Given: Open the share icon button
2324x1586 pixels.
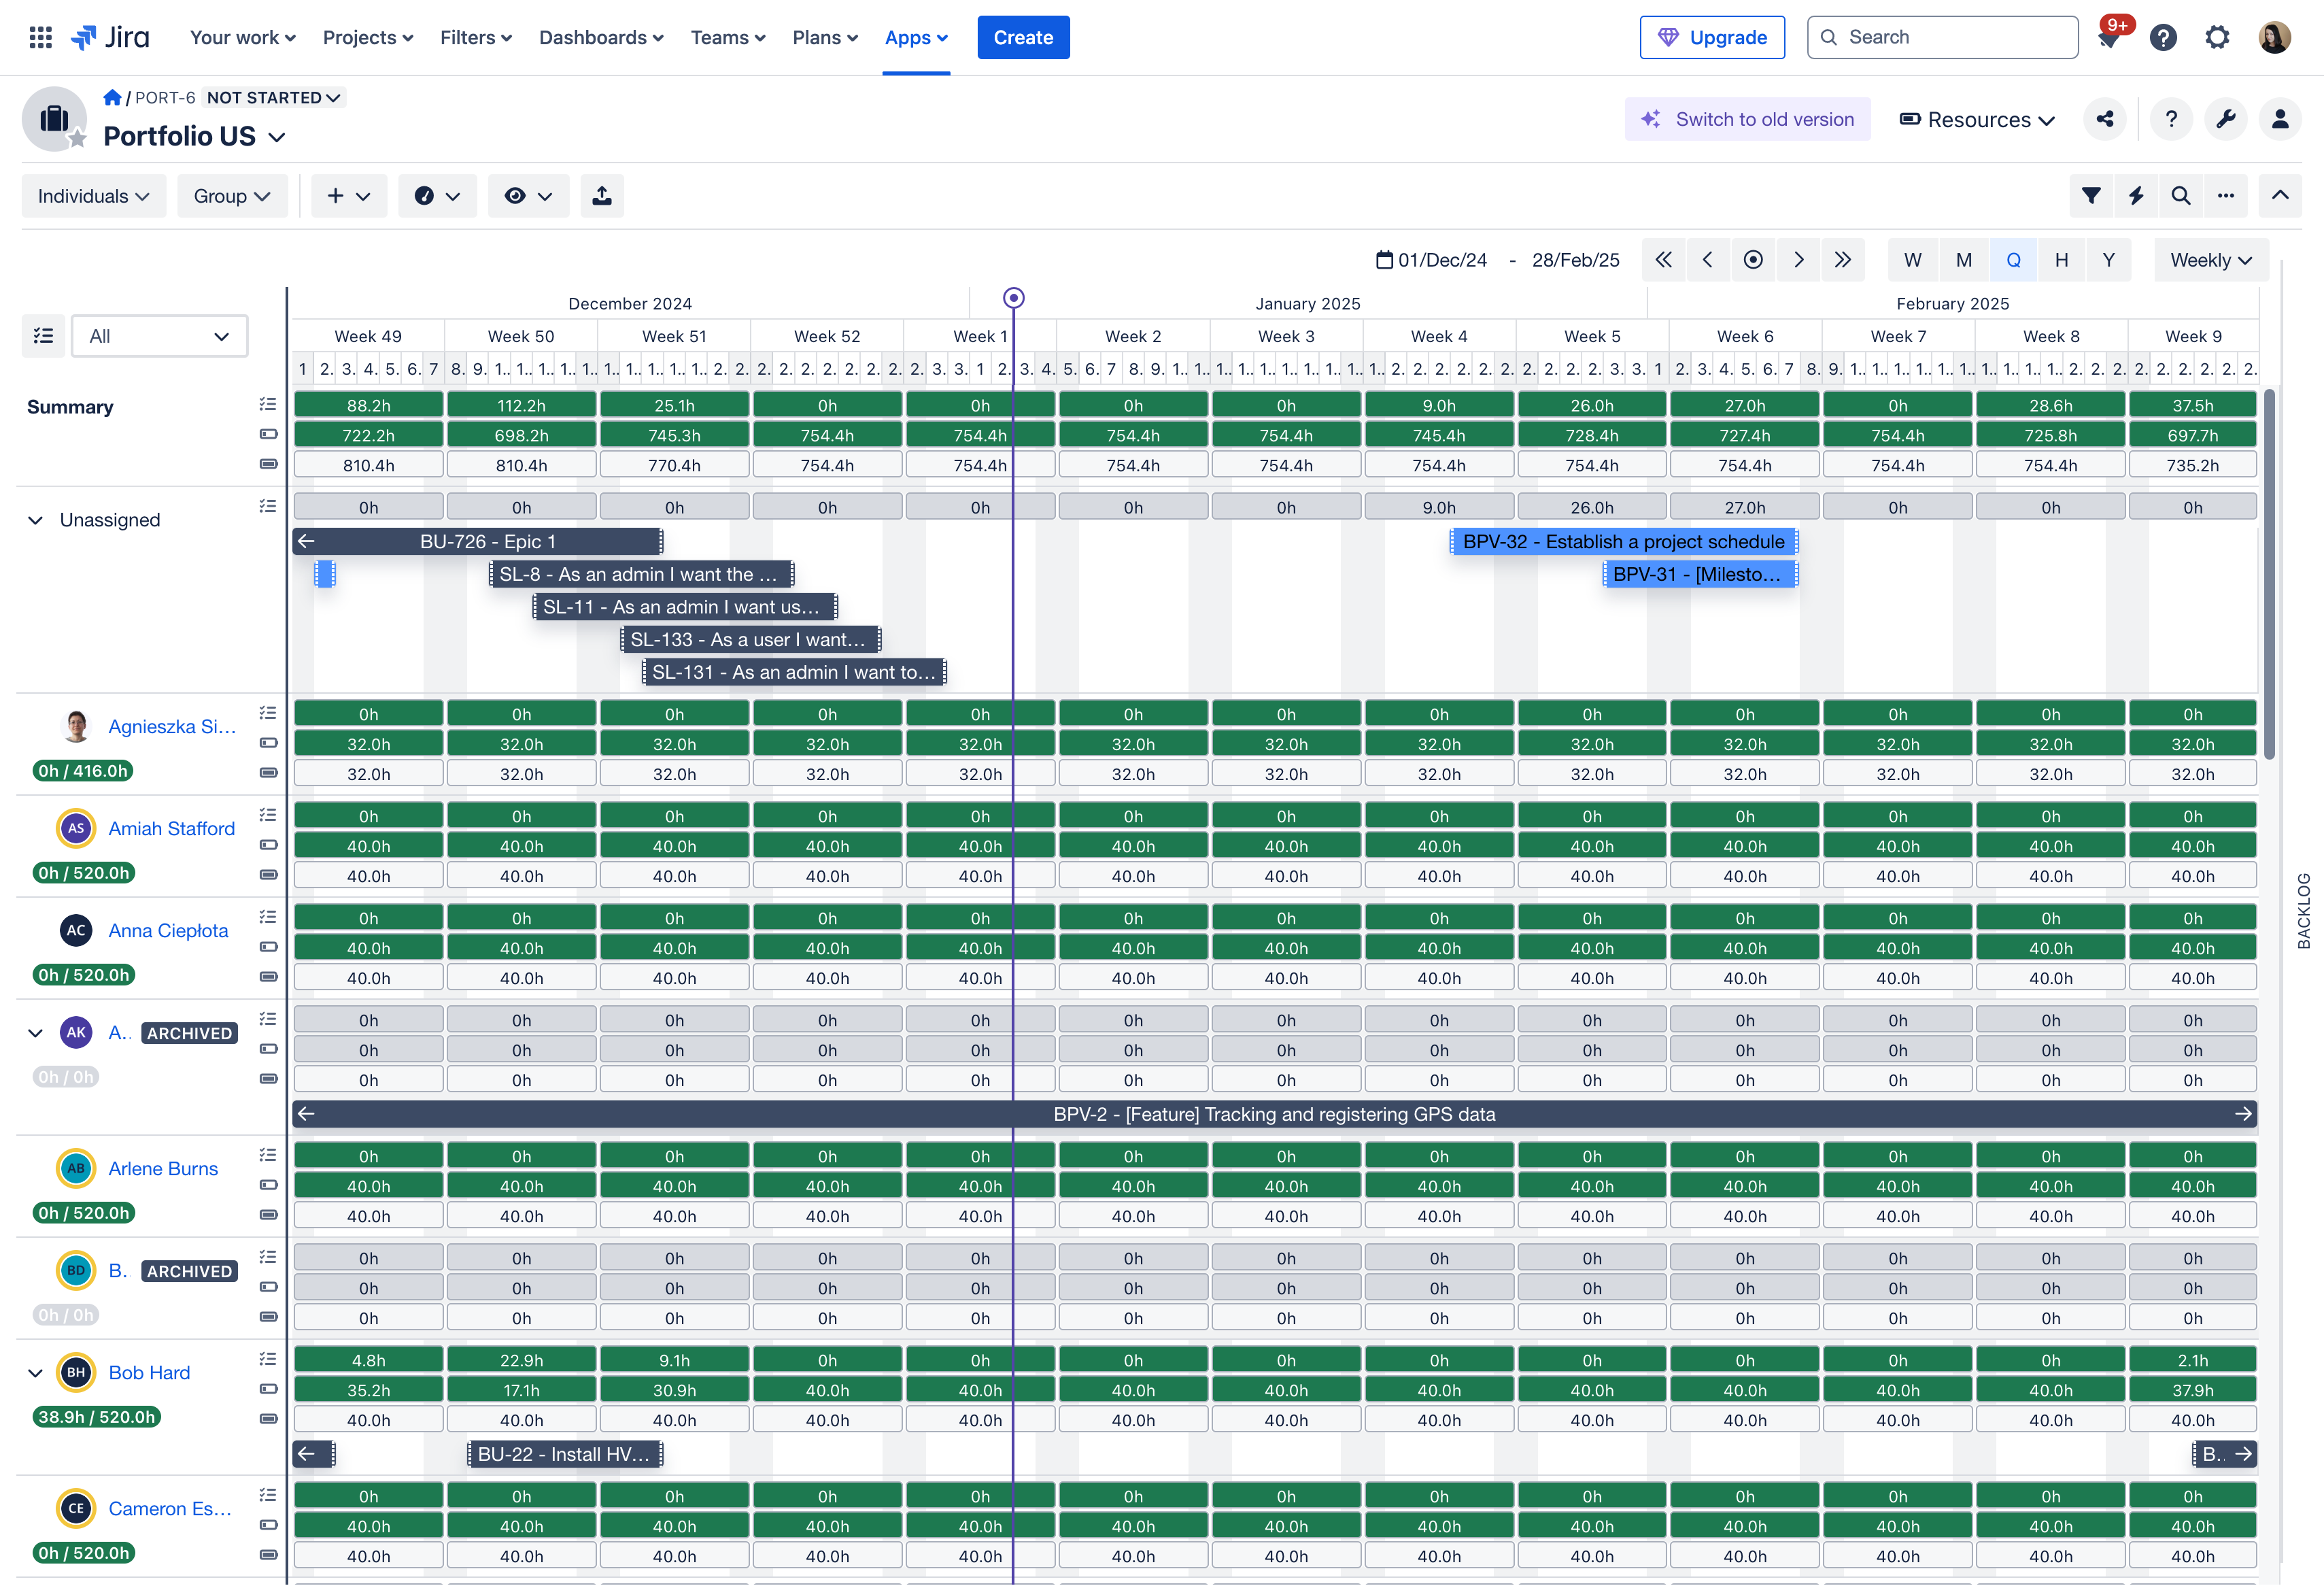Looking at the screenshot, I should point(2105,119).
